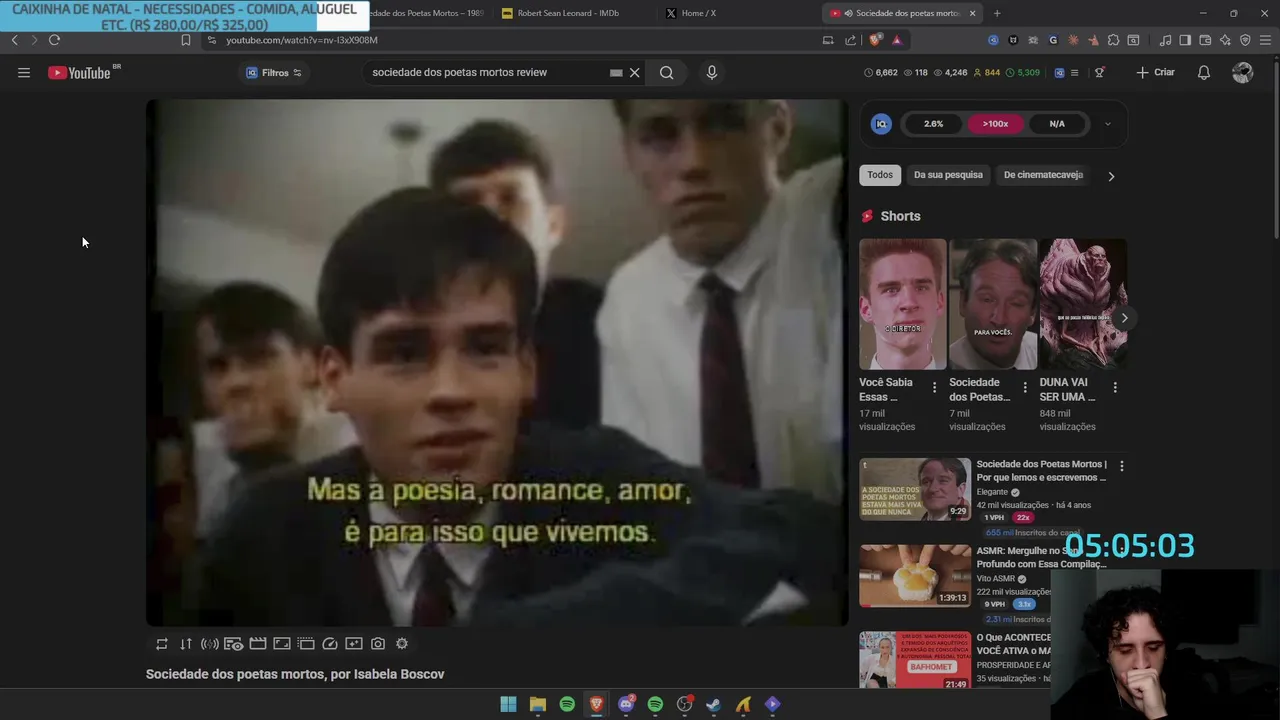Open the Elegante channel link
The height and width of the screenshot is (720, 1280).
(x=992, y=492)
